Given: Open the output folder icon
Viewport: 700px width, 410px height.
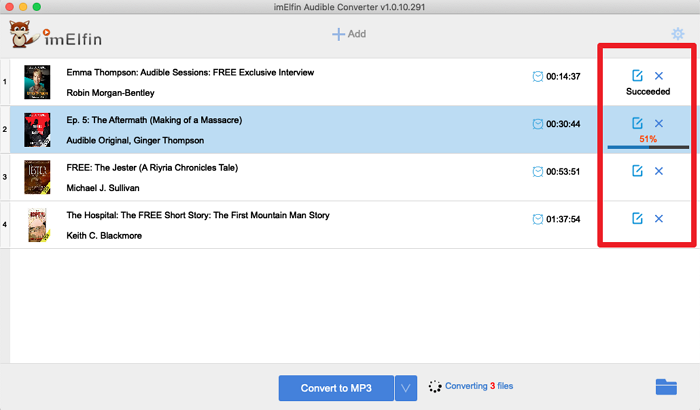Looking at the screenshot, I should click(666, 387).
